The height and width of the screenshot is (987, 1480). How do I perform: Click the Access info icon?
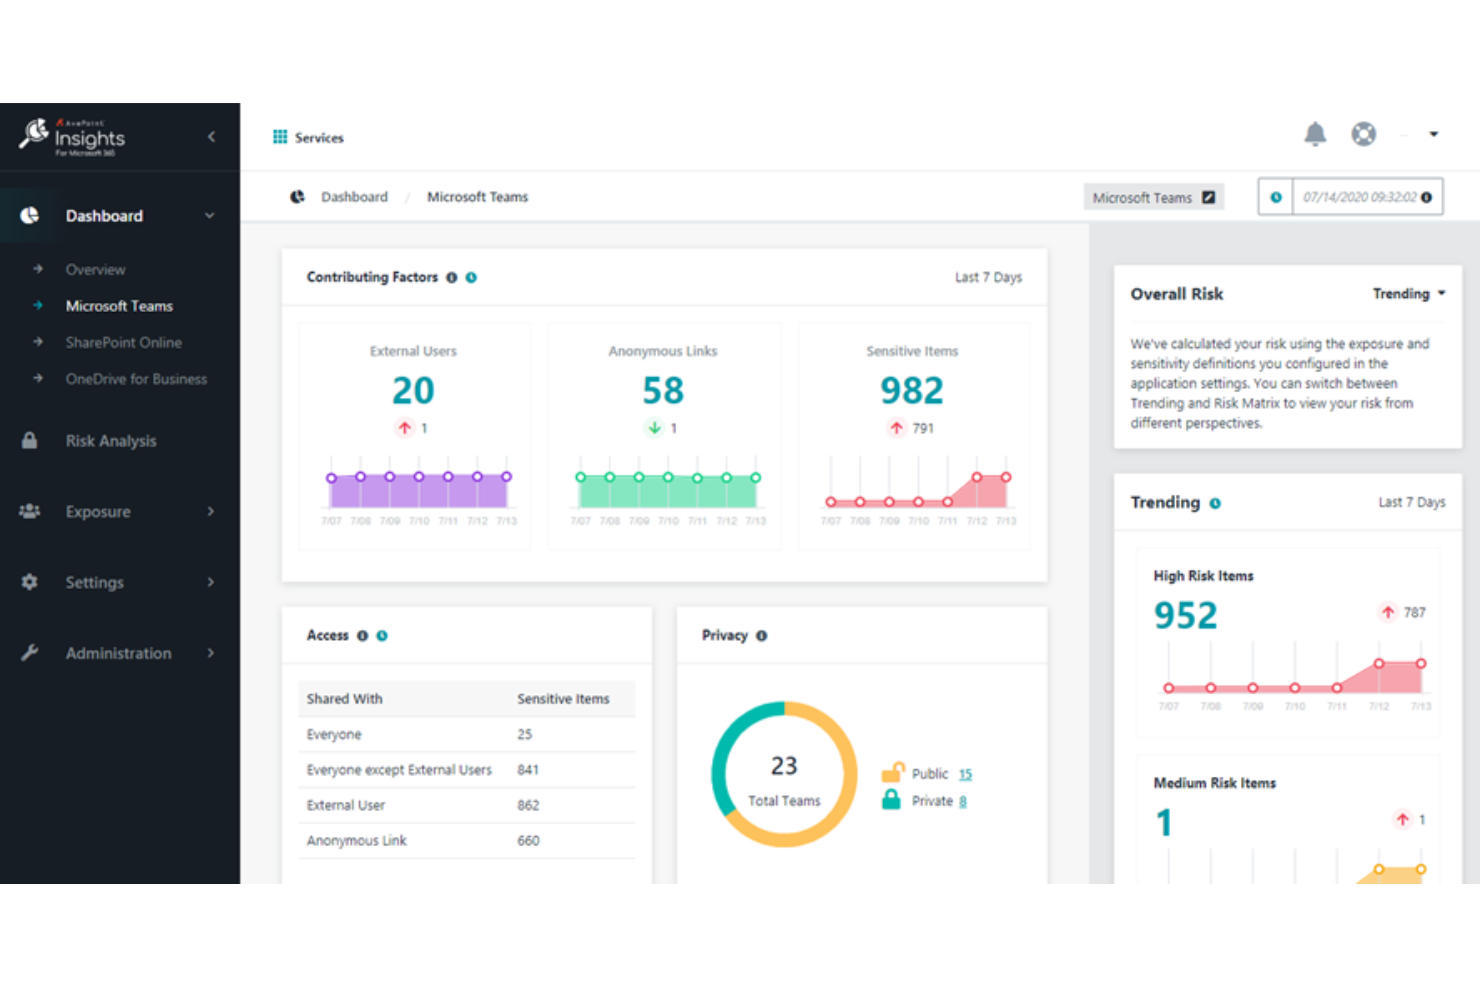point(363,636)
